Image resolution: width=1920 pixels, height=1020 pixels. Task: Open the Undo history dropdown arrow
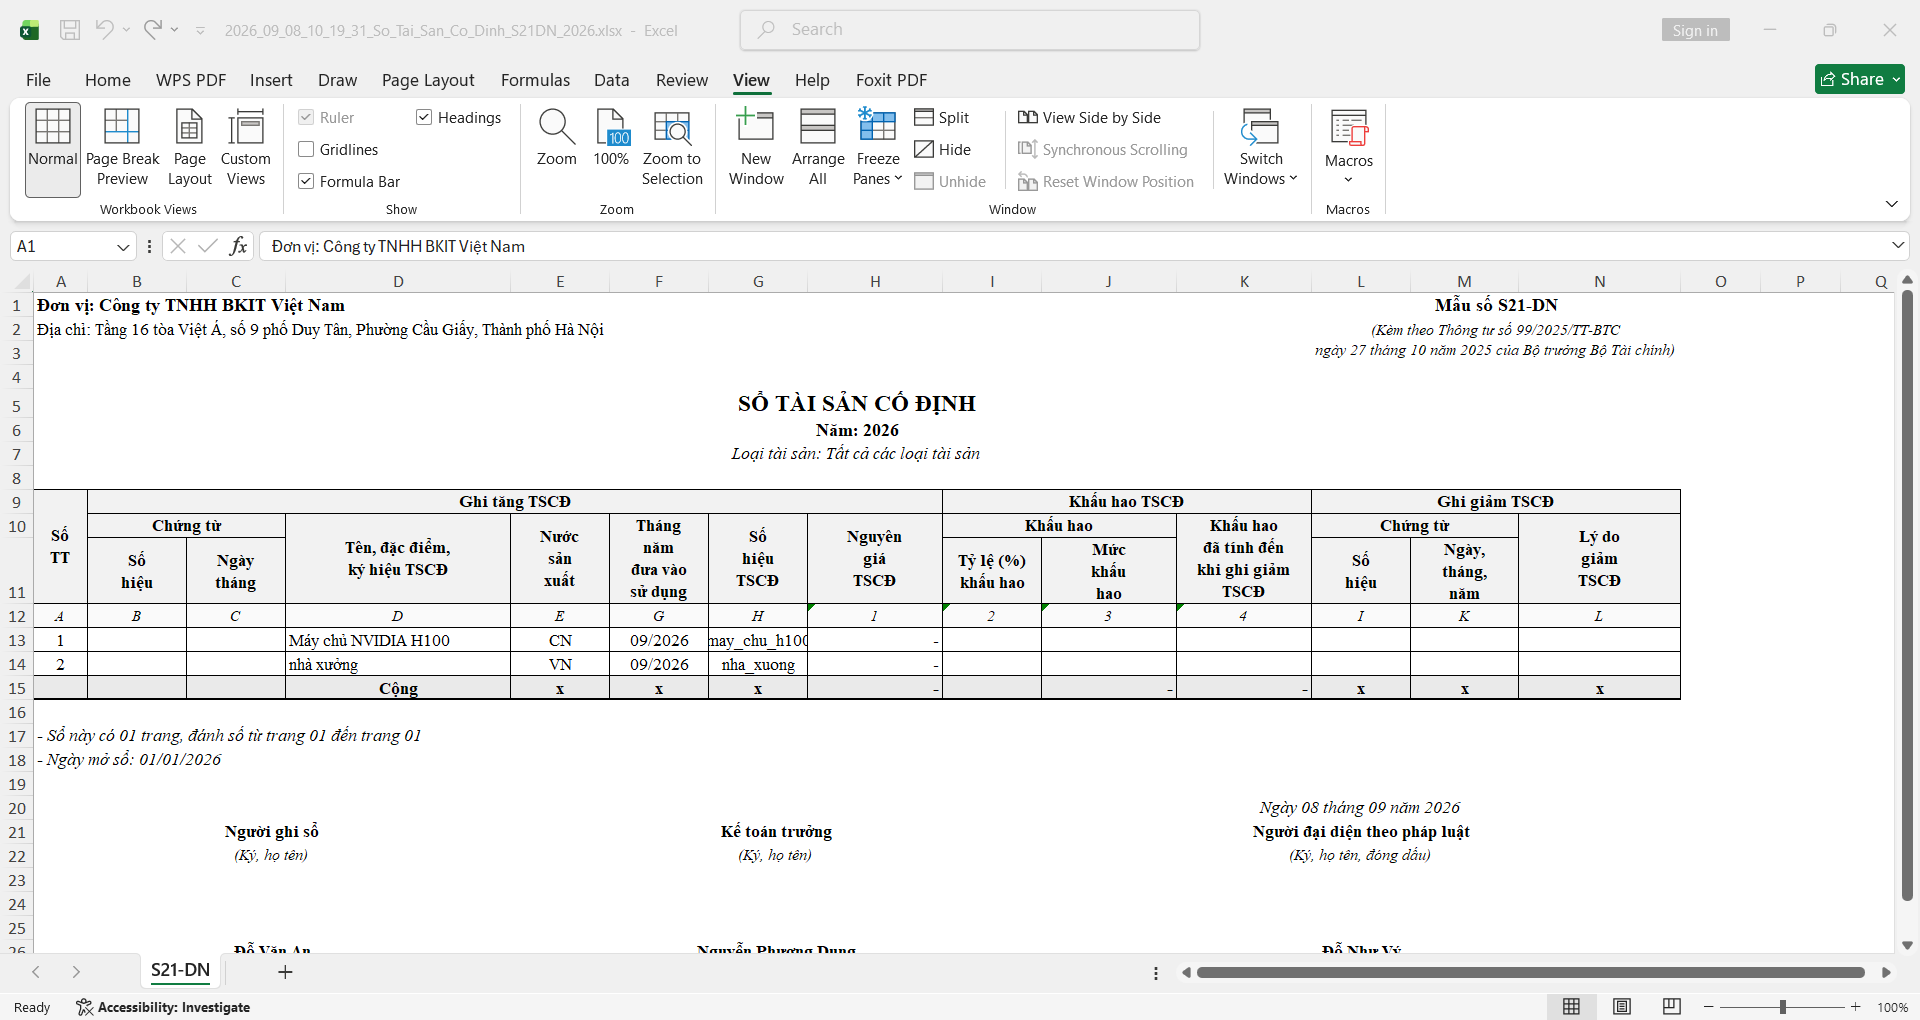(126, 30)
